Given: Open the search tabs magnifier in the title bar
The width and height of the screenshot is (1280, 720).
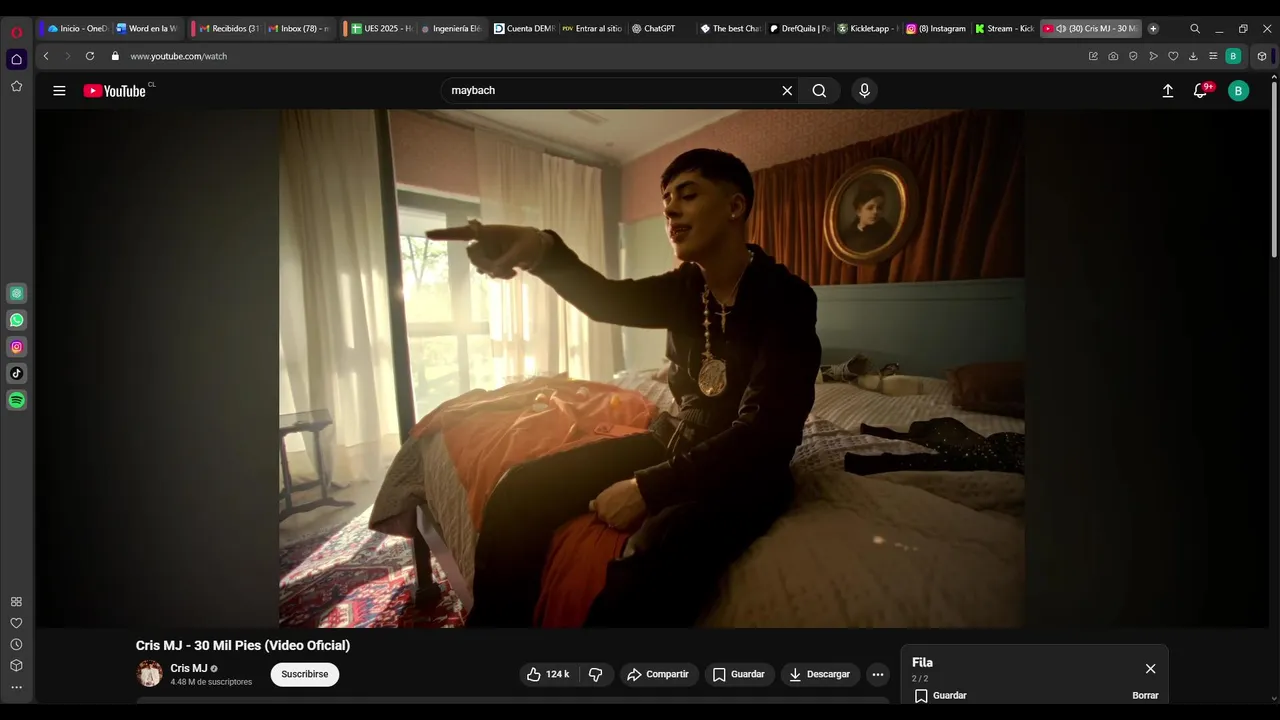Looking at the screenshot, I should (1195, 29).
